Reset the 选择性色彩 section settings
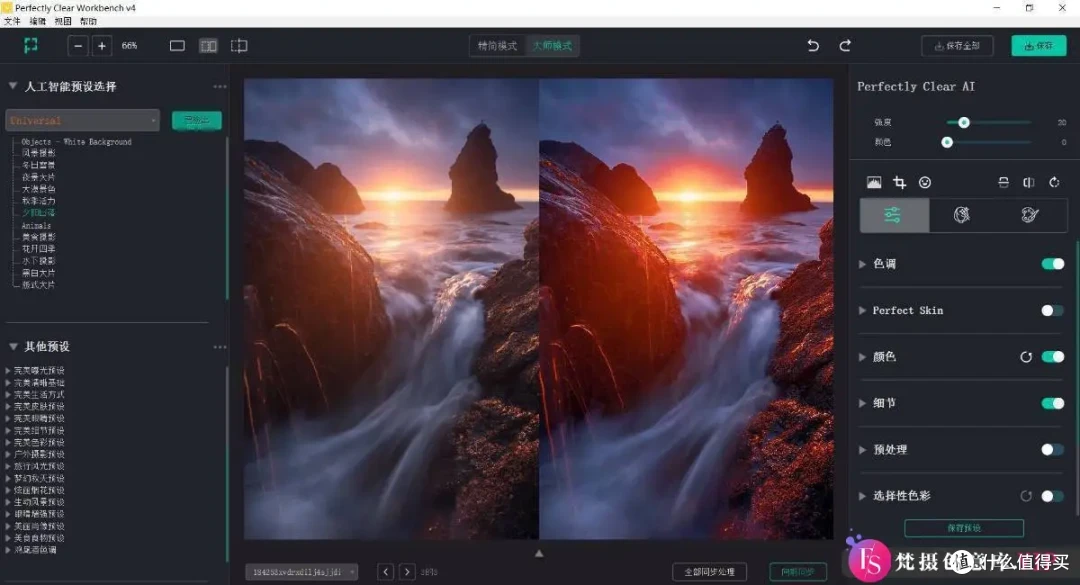This screenshot has width=1080, height=585. tap(1026, 496)
